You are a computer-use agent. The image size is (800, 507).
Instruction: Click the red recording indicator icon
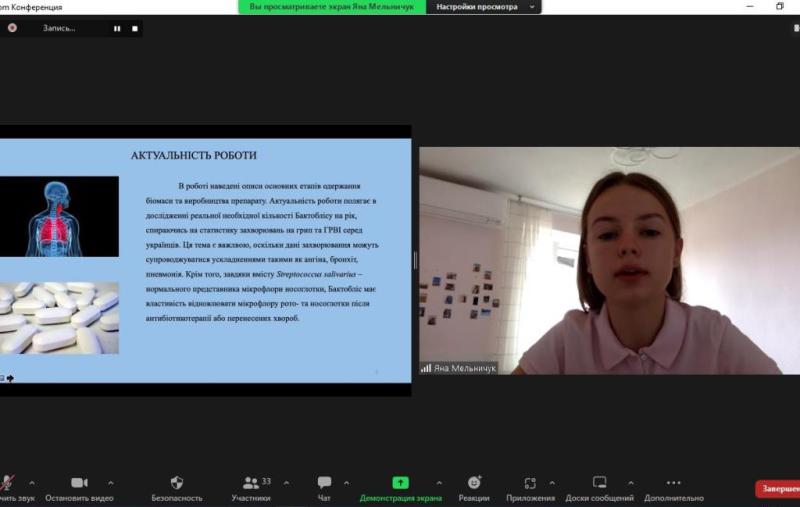pos(12,28)
